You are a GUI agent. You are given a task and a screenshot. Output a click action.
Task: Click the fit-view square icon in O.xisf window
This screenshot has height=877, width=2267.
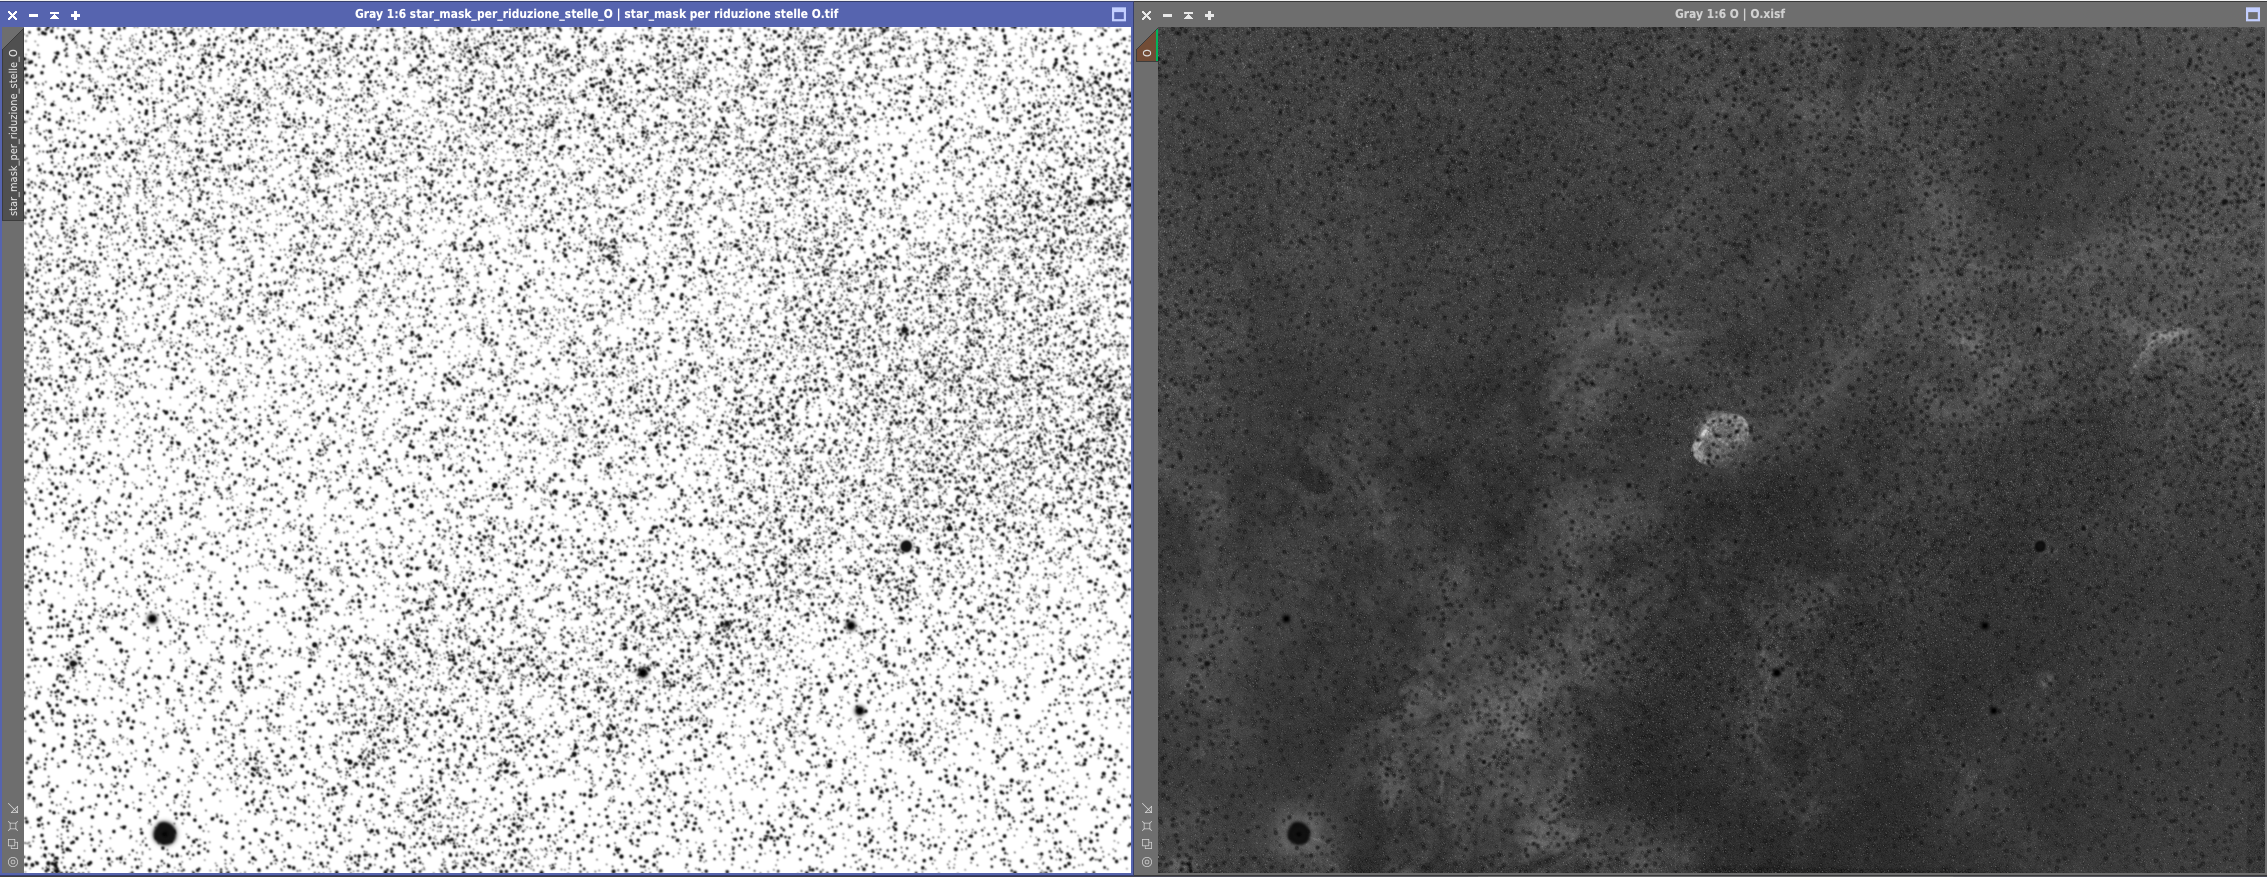(x=1147, y=826)
